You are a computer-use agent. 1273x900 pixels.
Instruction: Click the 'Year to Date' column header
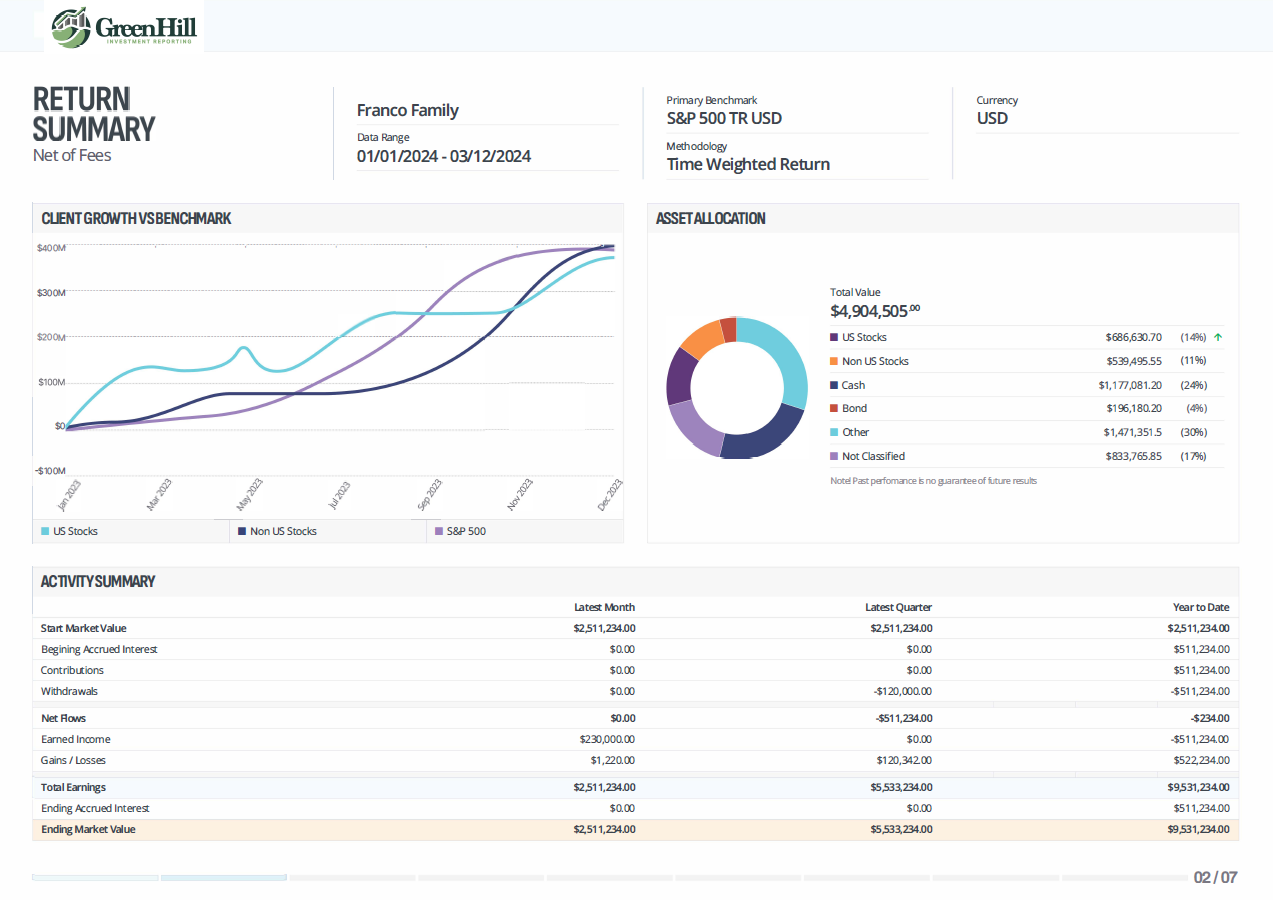1201,607
